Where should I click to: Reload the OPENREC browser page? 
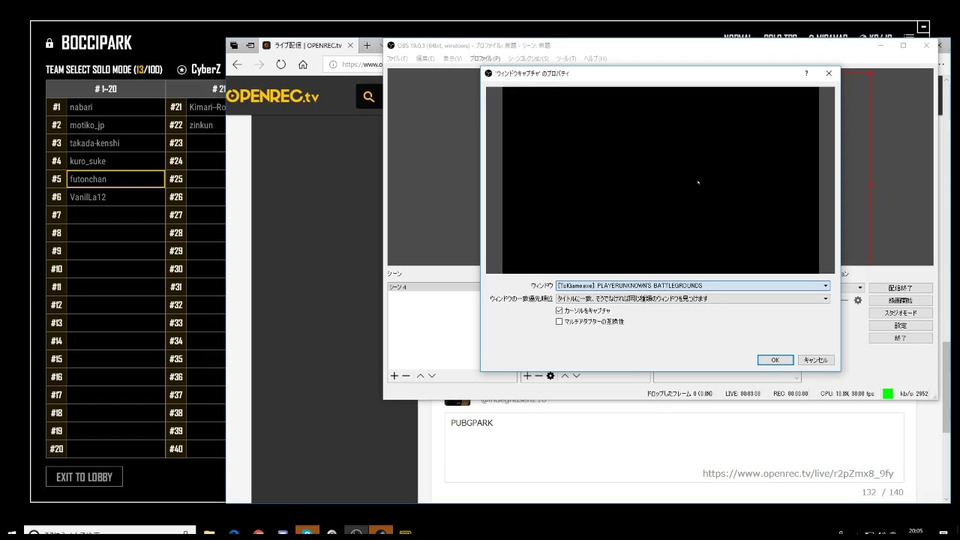coord(281,64)
